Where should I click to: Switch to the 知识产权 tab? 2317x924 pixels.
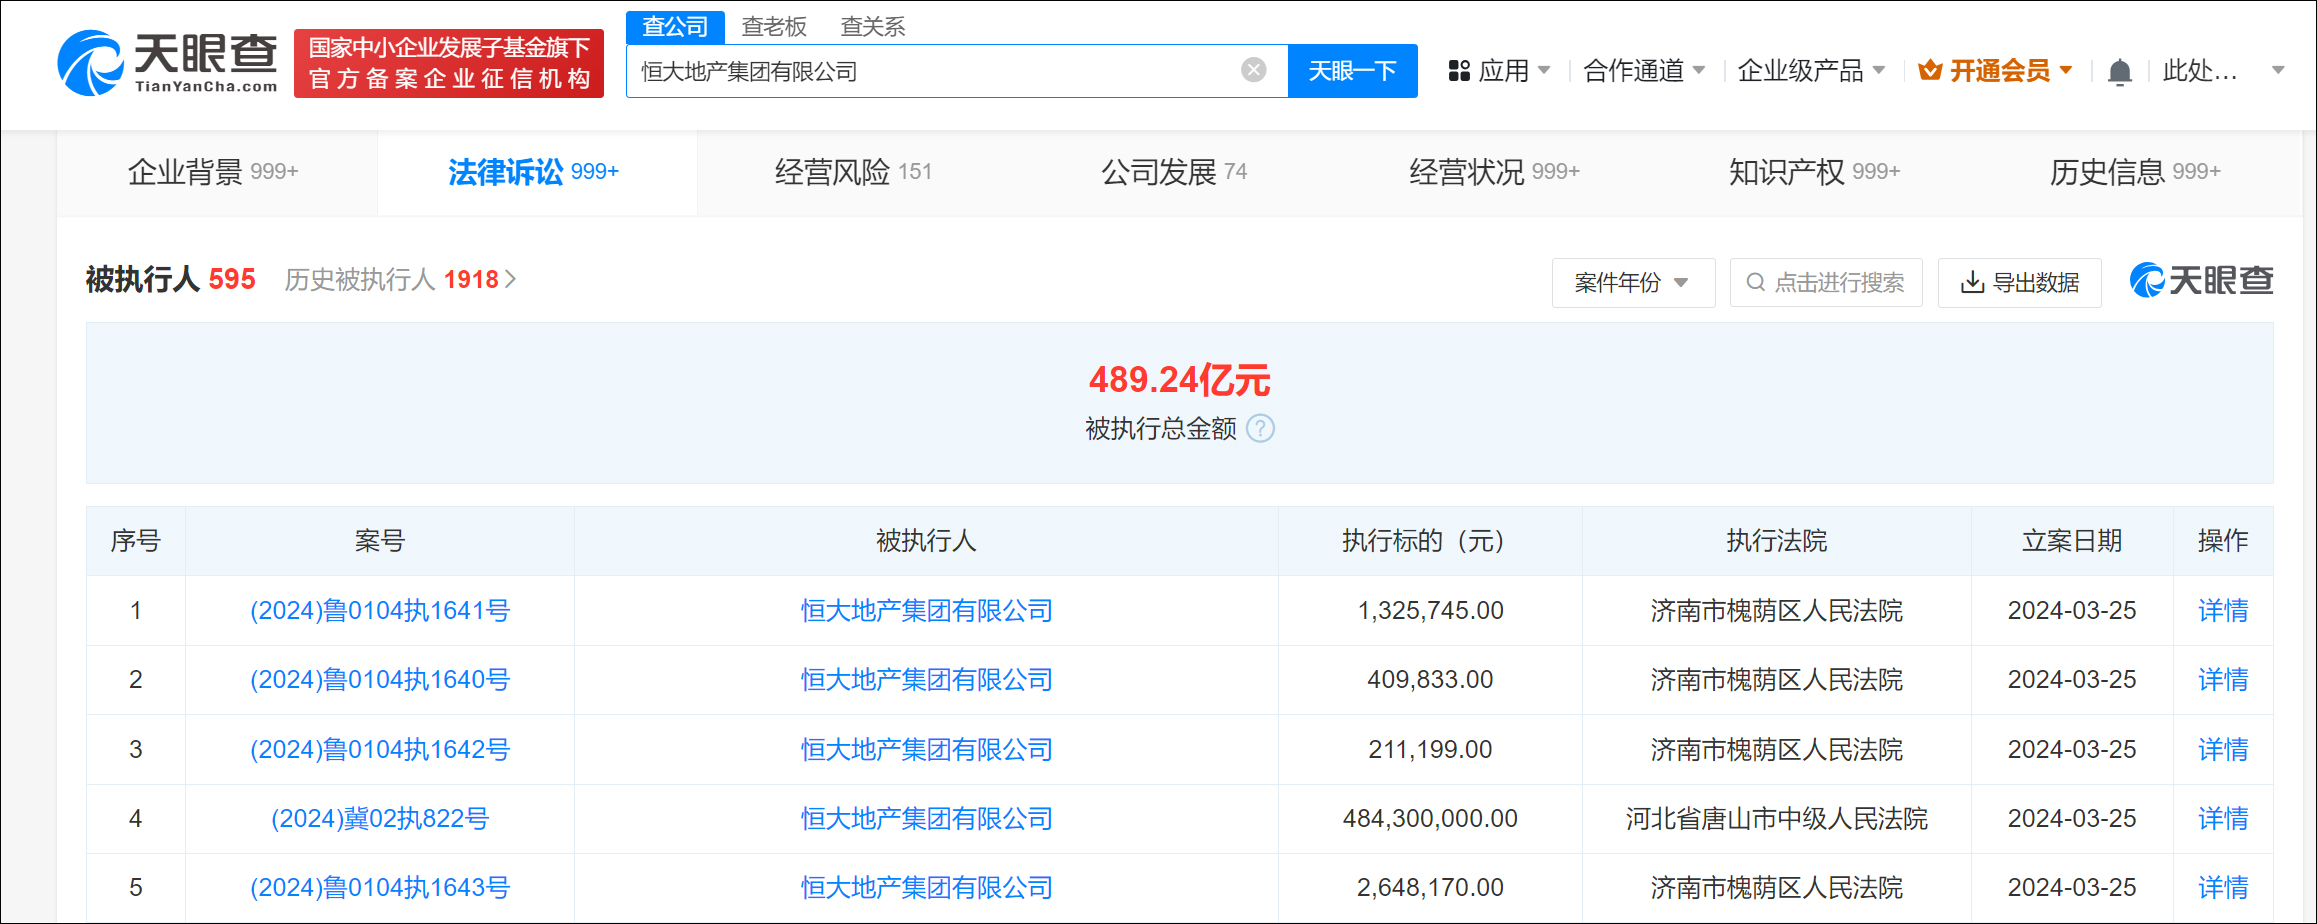1813,172
